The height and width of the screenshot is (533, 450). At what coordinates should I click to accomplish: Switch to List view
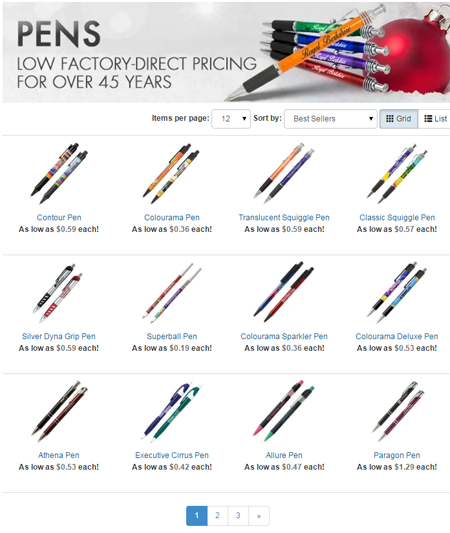(x=435, y=119)
